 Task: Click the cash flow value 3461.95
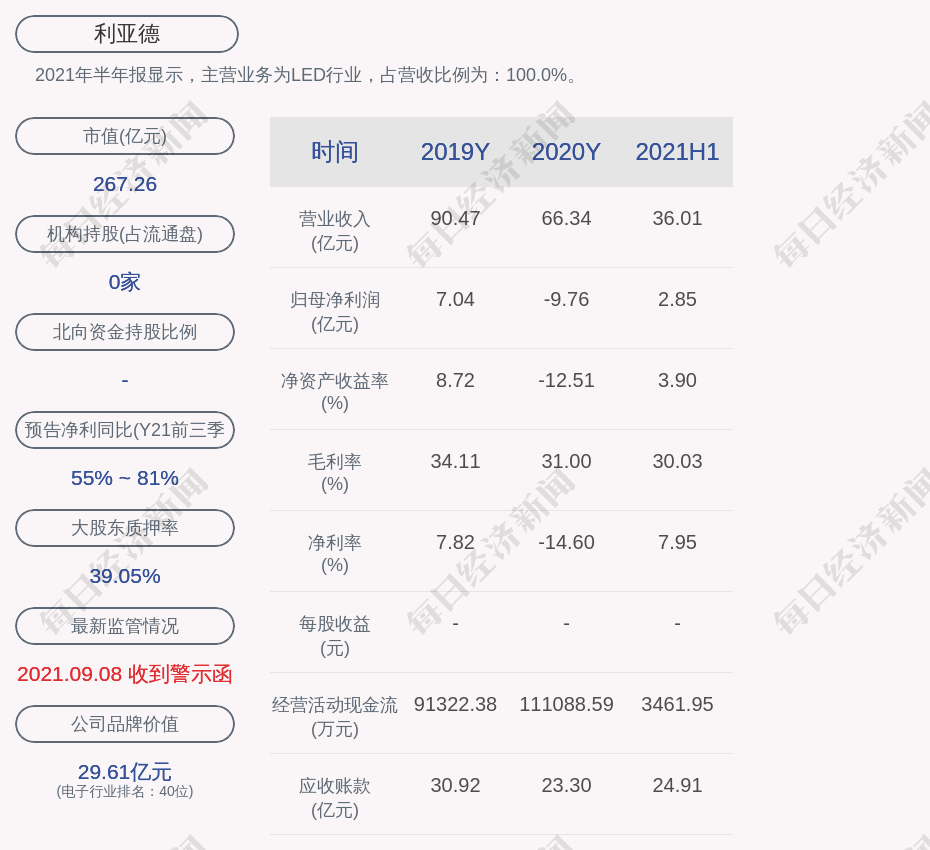[677, 704]
